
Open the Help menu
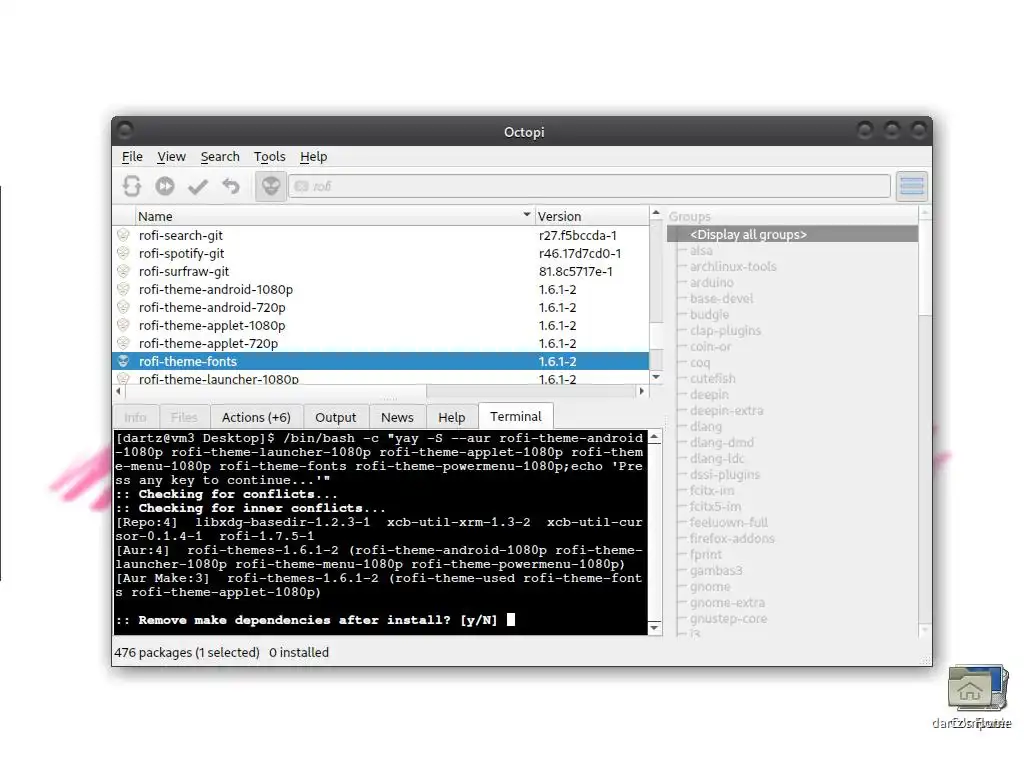313,157
